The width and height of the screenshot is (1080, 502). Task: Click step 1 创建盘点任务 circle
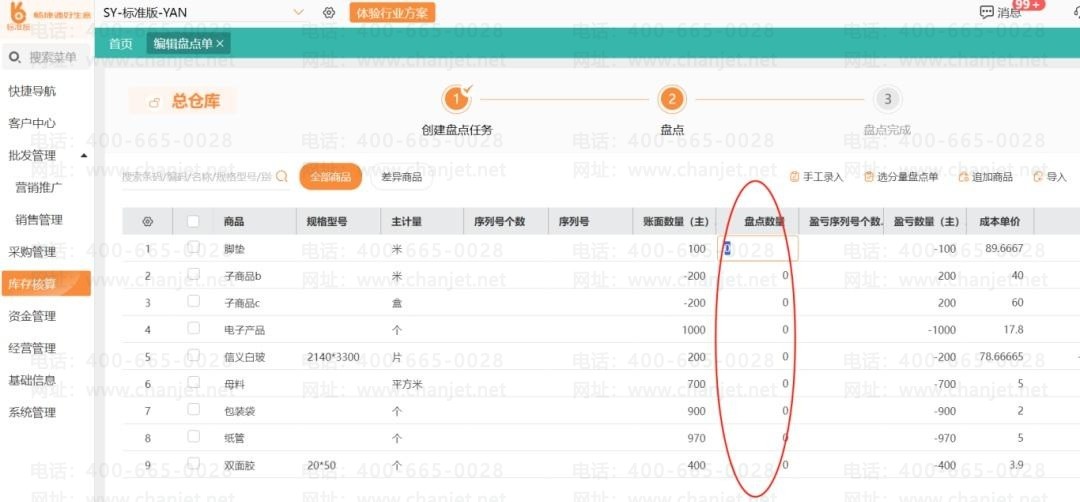(x=456, y=100)
